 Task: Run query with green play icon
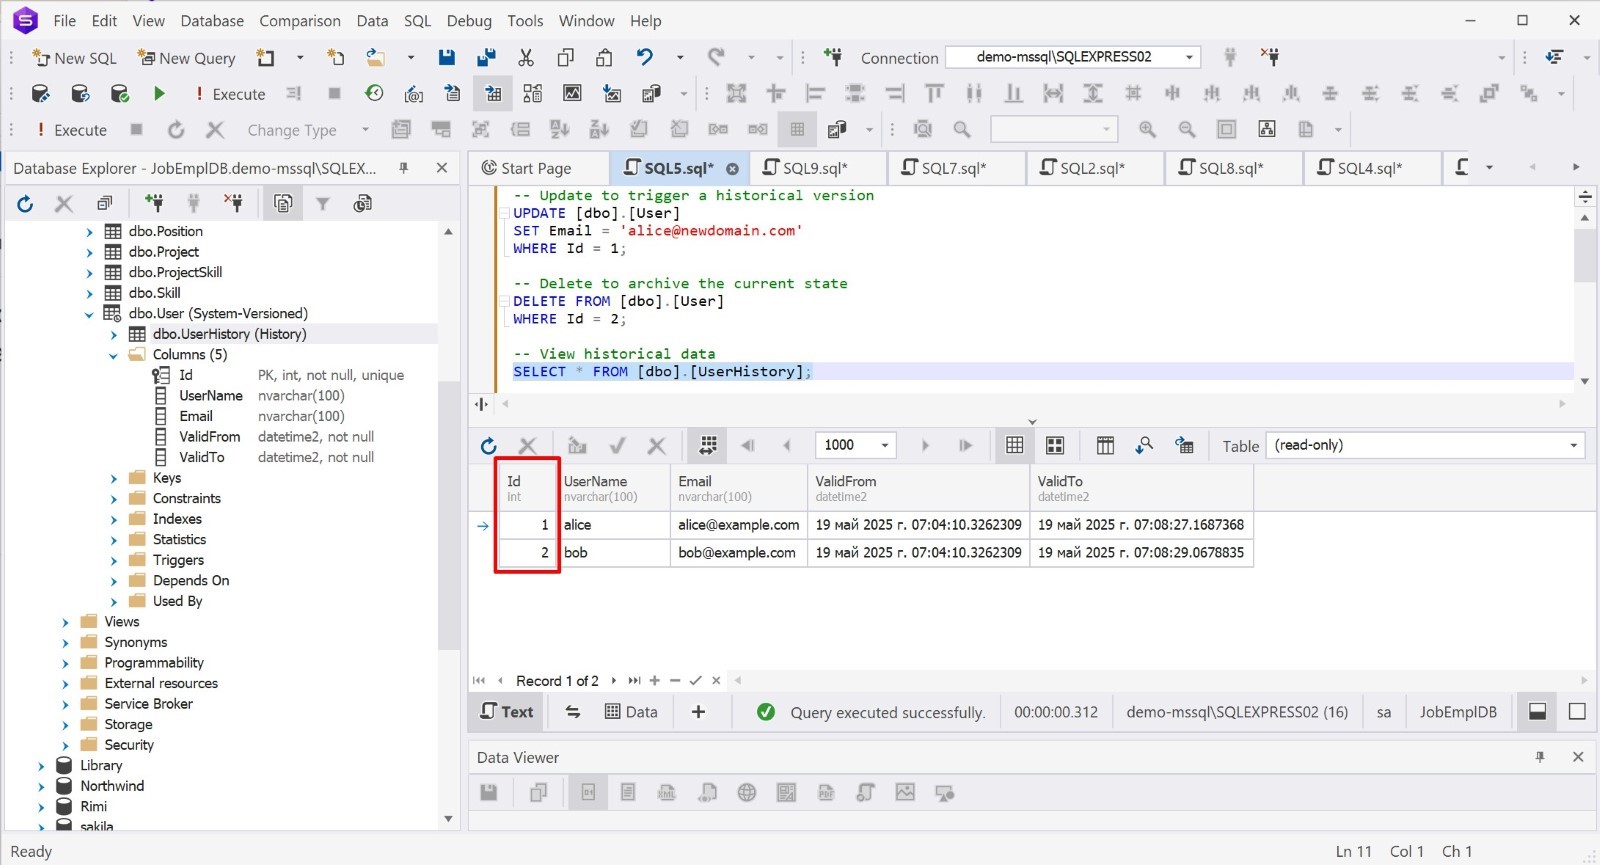pyautogui.click(x=159, y=94)
